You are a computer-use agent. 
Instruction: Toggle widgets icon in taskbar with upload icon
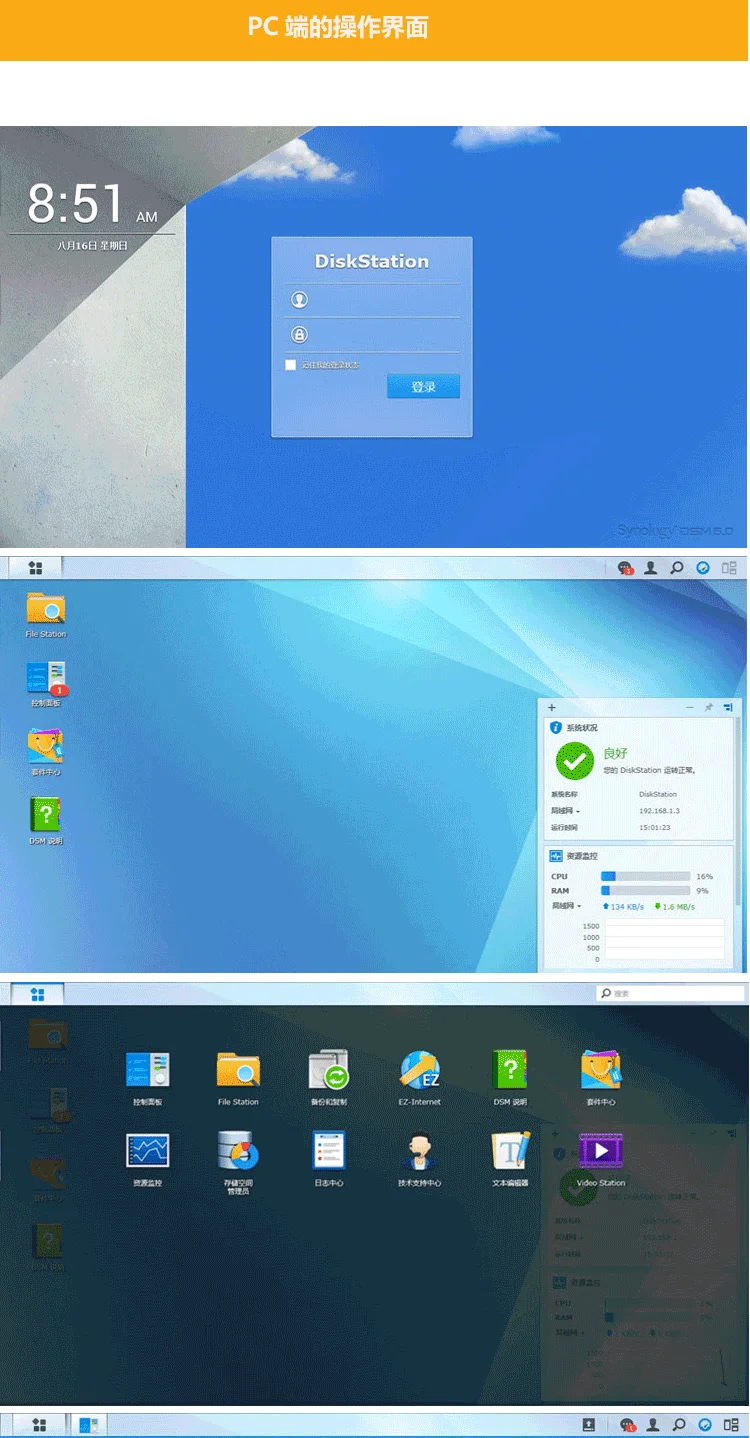click(x=705, y=1424)
